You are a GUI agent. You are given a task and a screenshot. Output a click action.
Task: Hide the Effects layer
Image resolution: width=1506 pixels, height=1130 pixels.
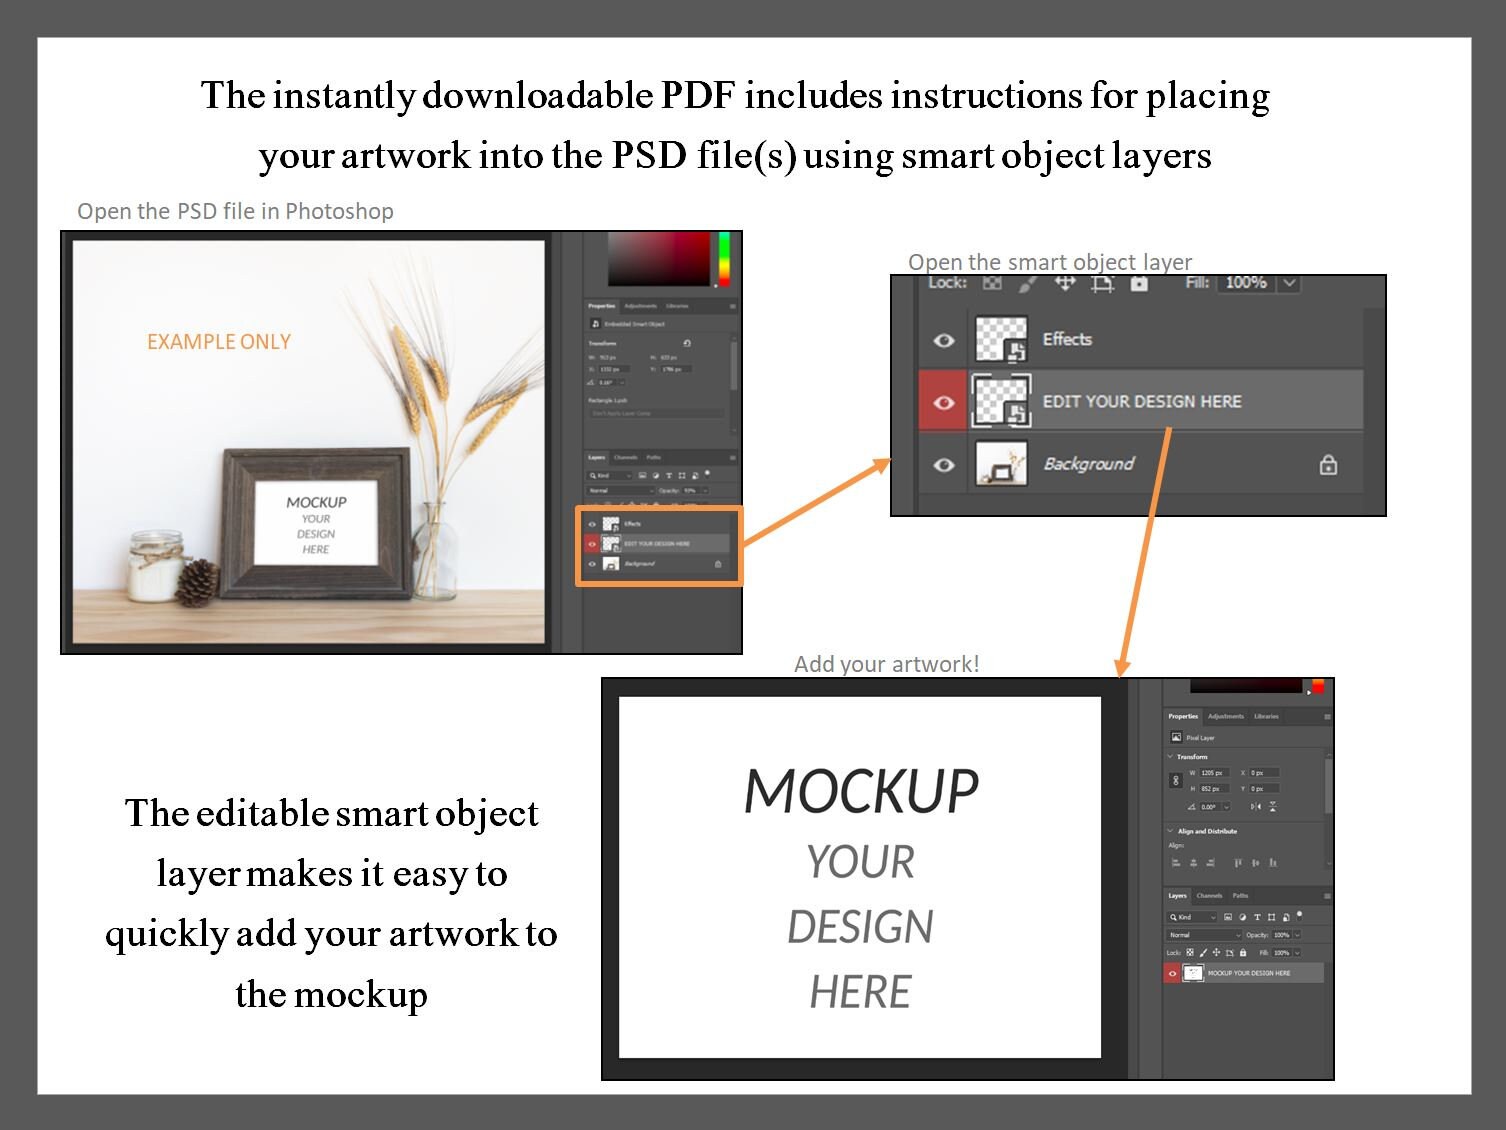click(x=944, y=340)
